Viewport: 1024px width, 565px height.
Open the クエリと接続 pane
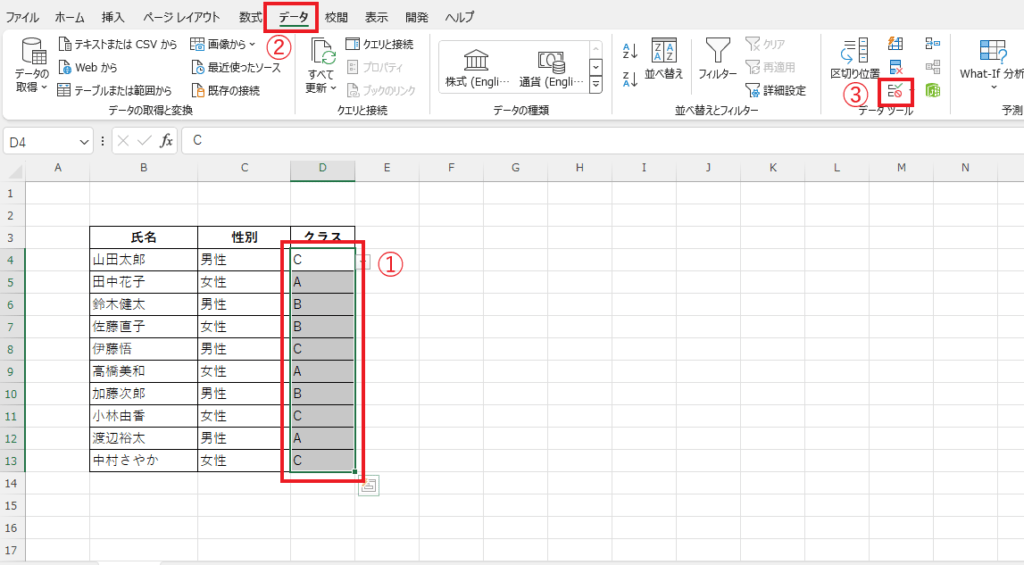[379, 44]
